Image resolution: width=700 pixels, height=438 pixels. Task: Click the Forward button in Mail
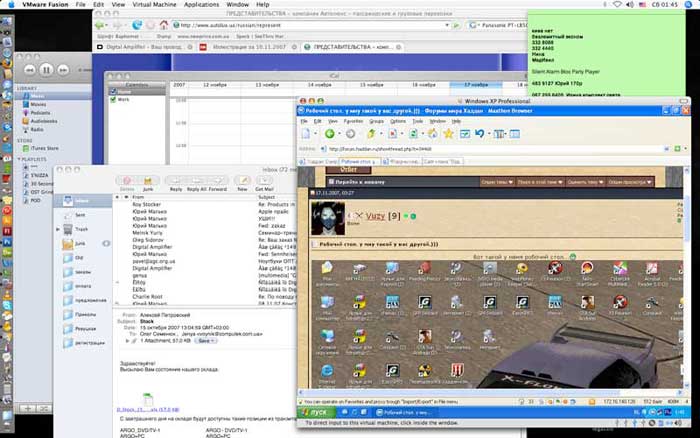click(x=218, y=183)
